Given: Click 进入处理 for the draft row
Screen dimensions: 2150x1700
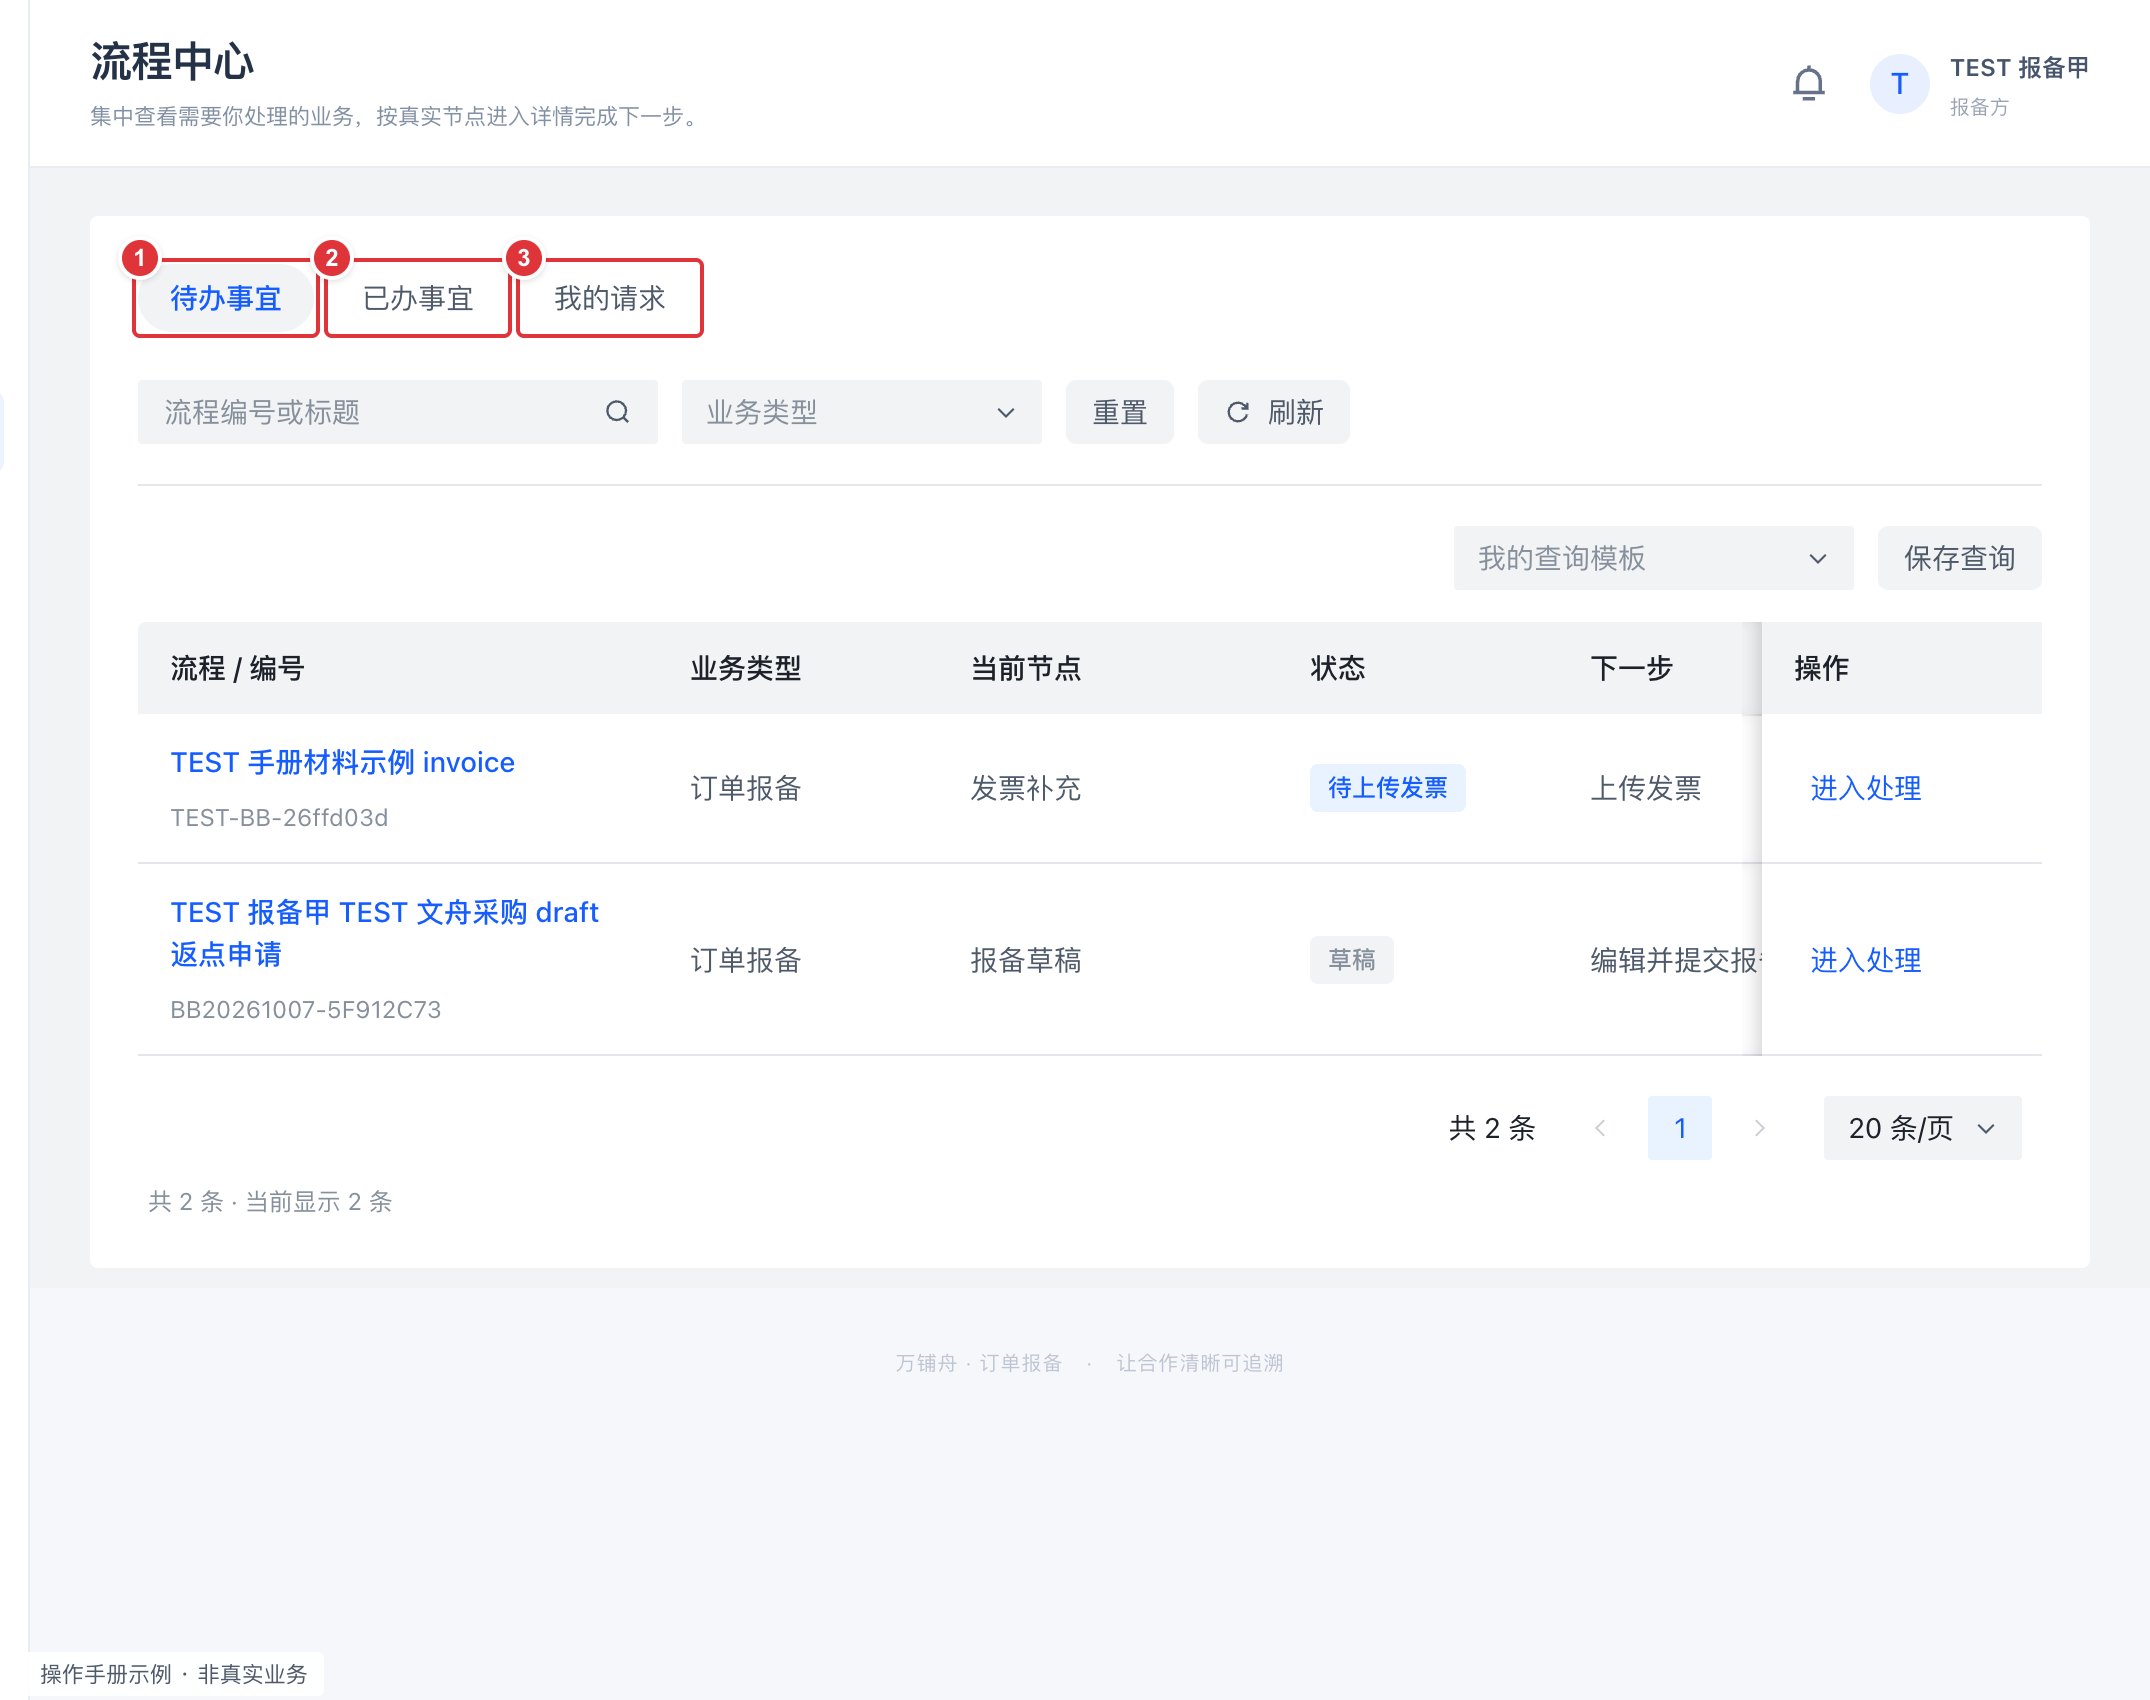Looking at the screenshot, I should (x=1866, y=960).
